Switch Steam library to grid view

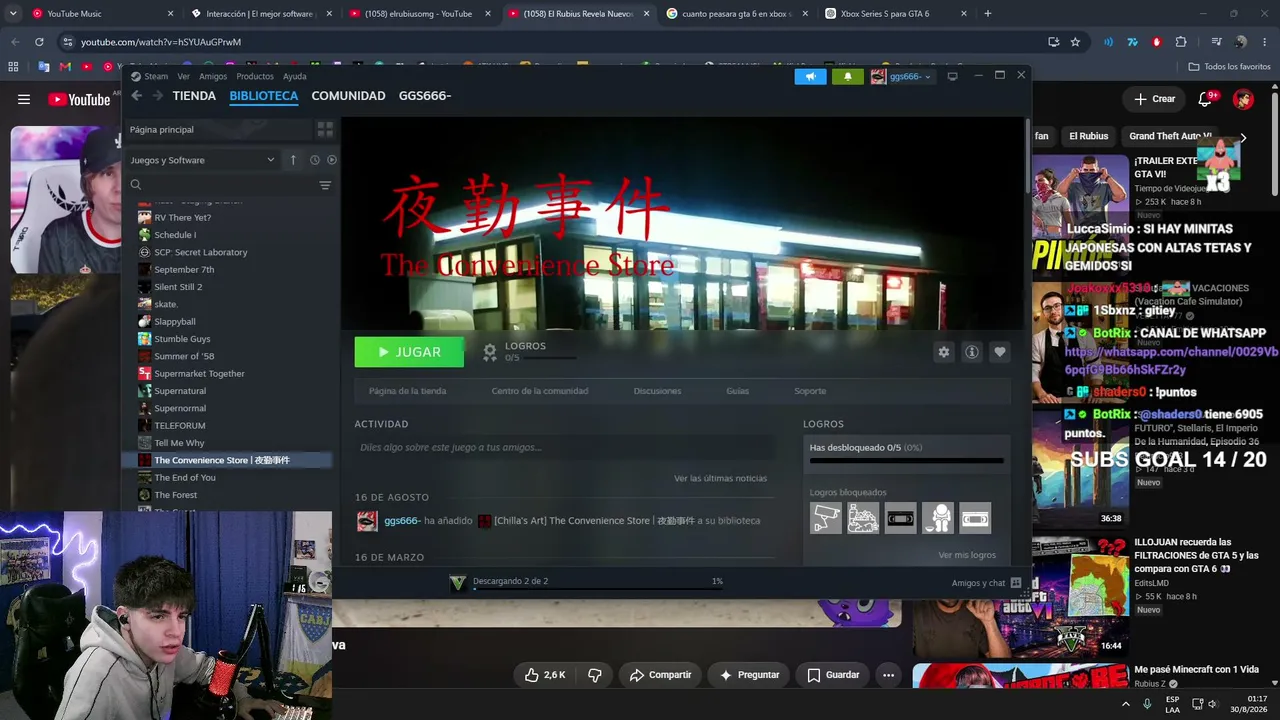click(x=325, y=129)
